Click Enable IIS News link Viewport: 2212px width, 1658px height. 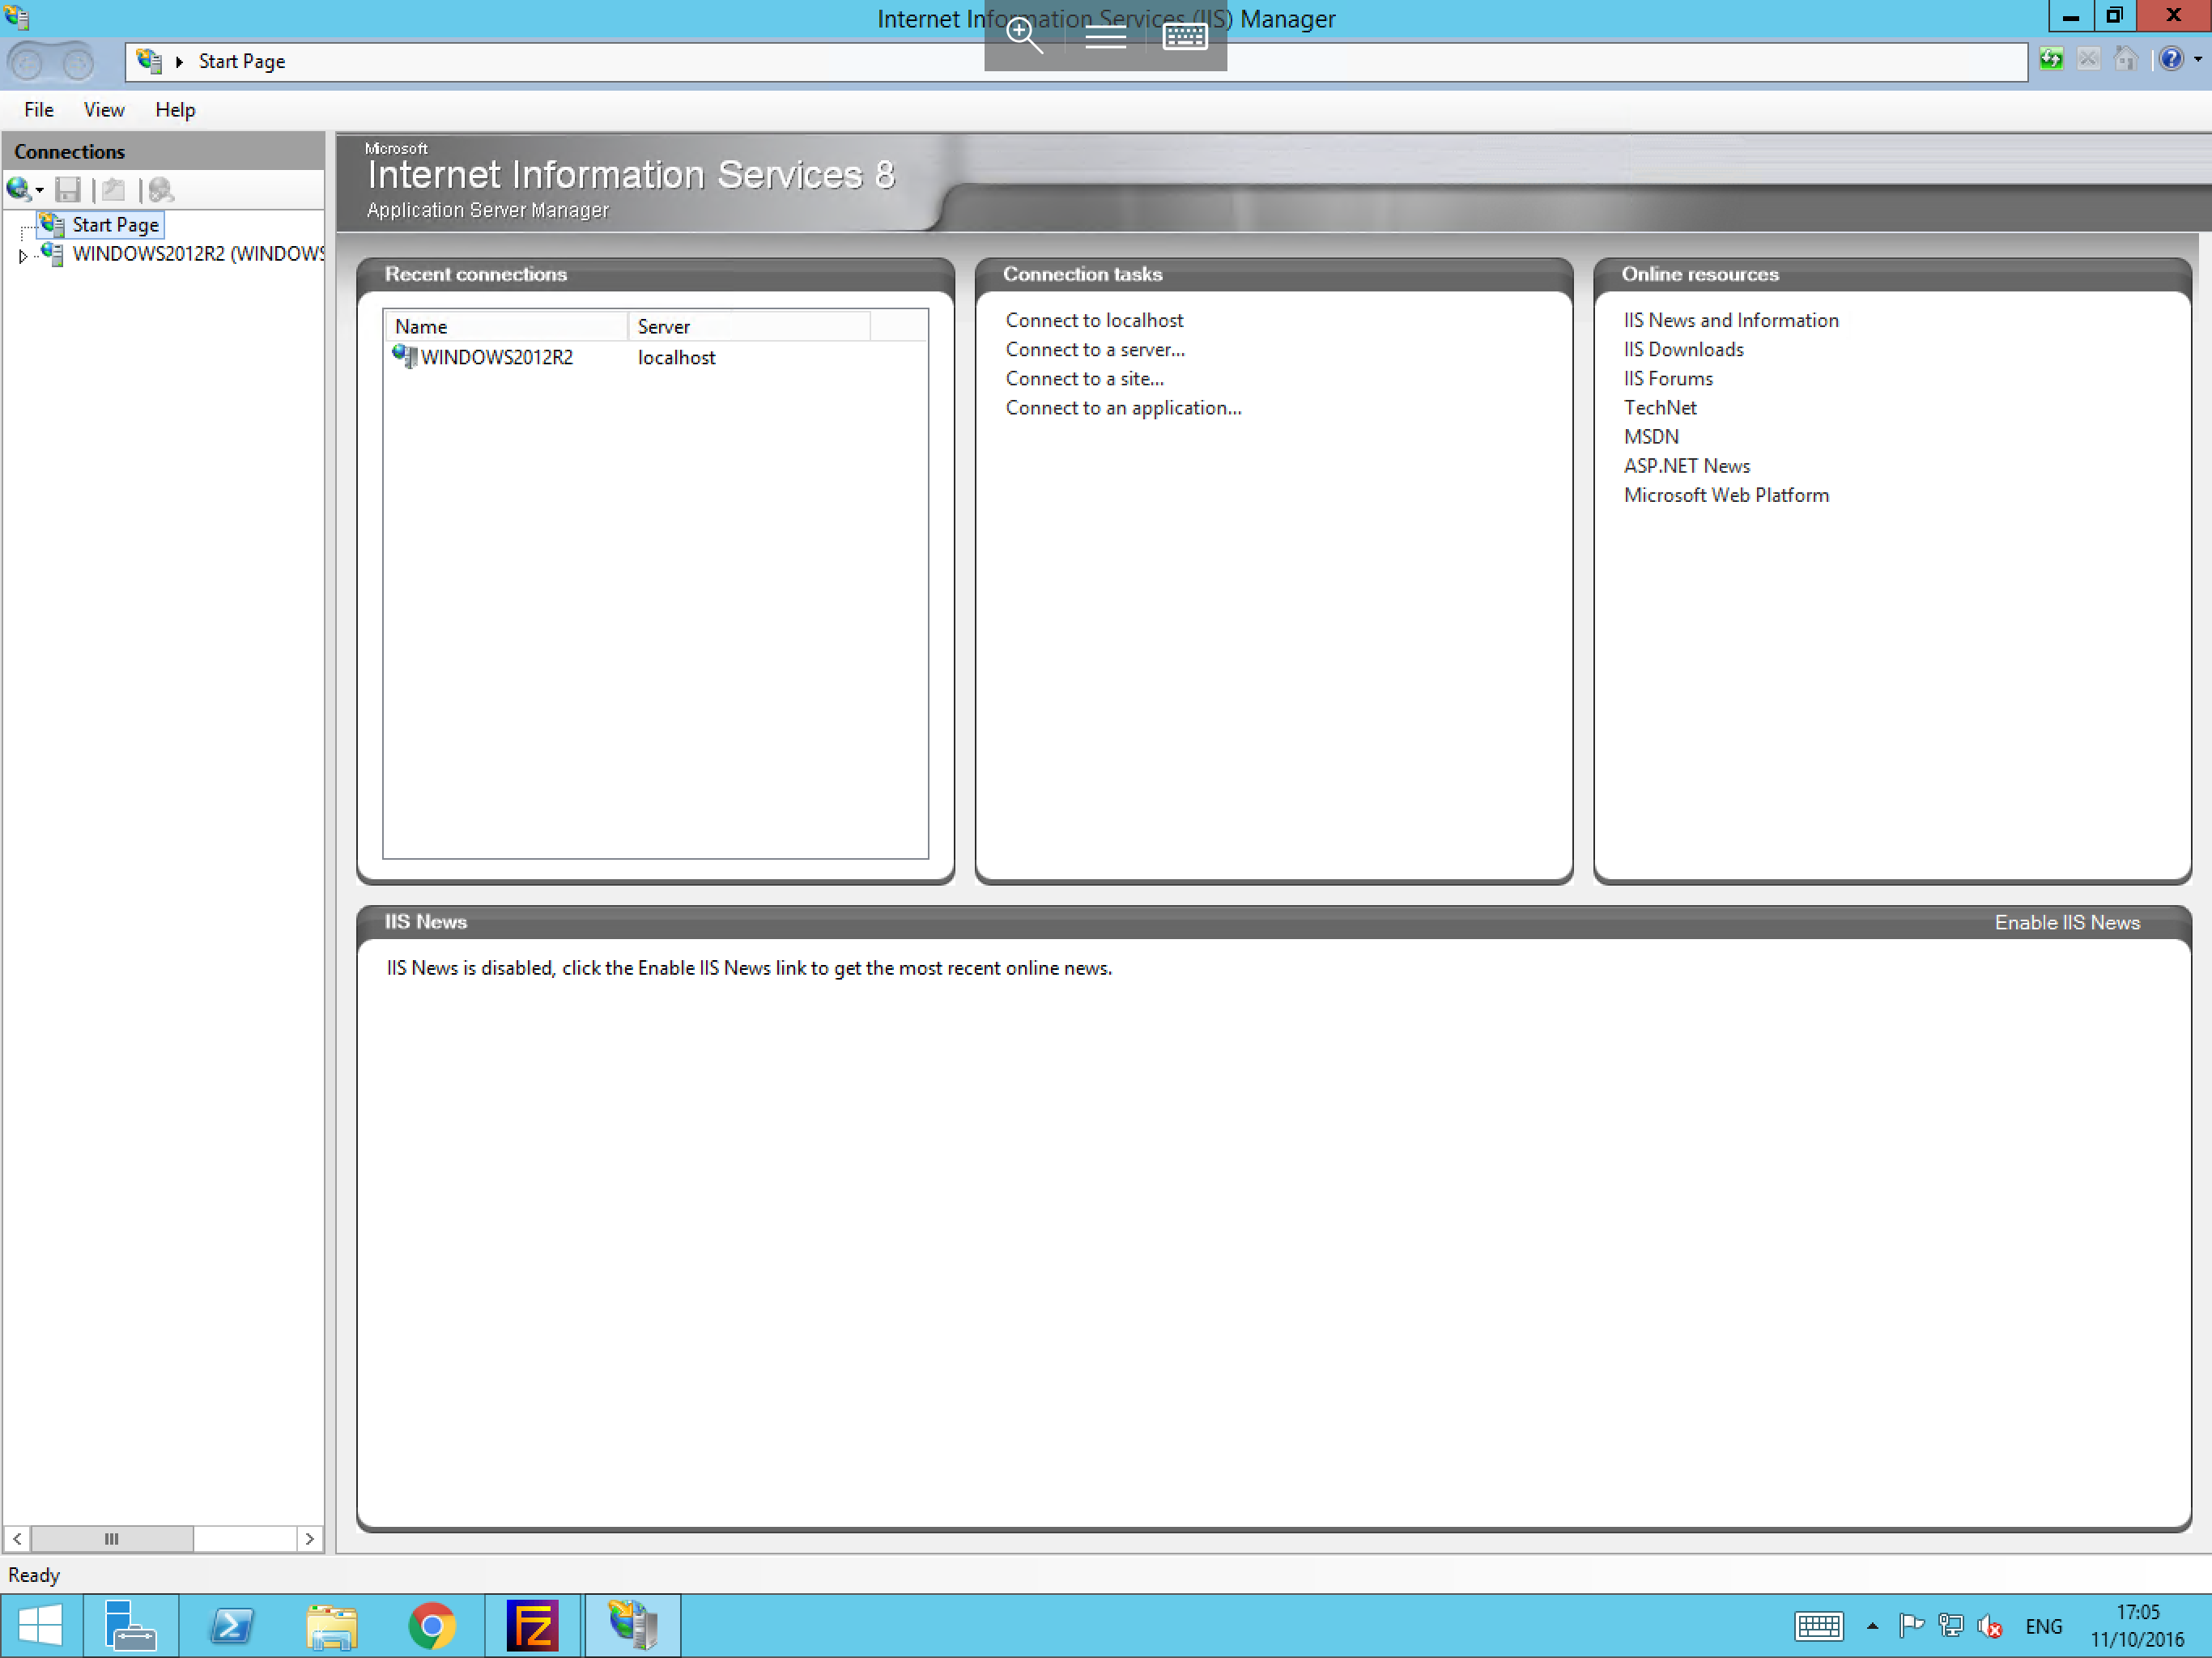coord(2067,923)
